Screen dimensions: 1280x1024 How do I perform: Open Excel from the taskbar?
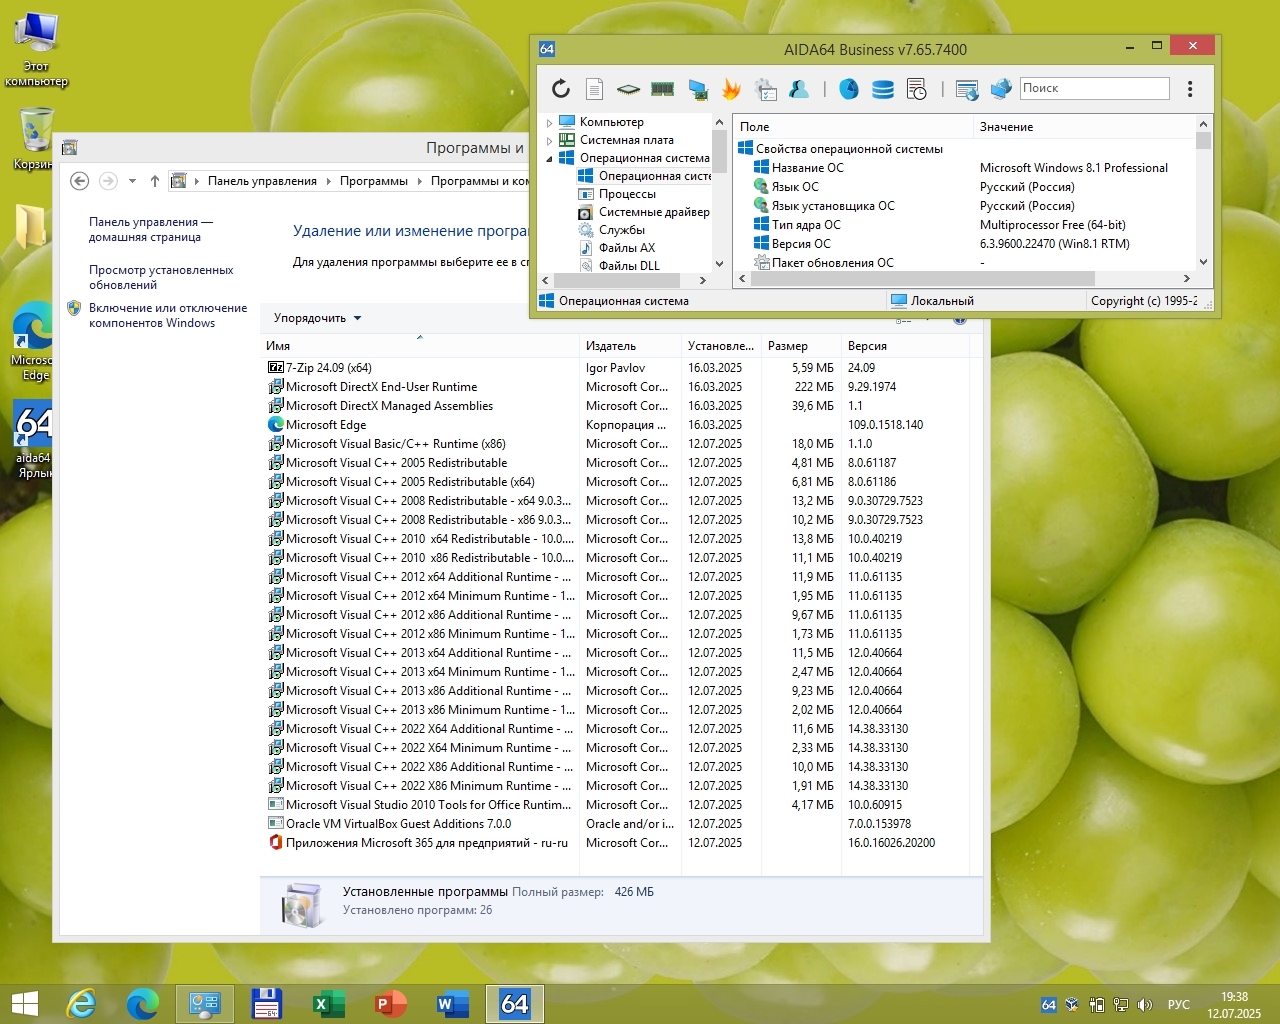[328, 1004]
